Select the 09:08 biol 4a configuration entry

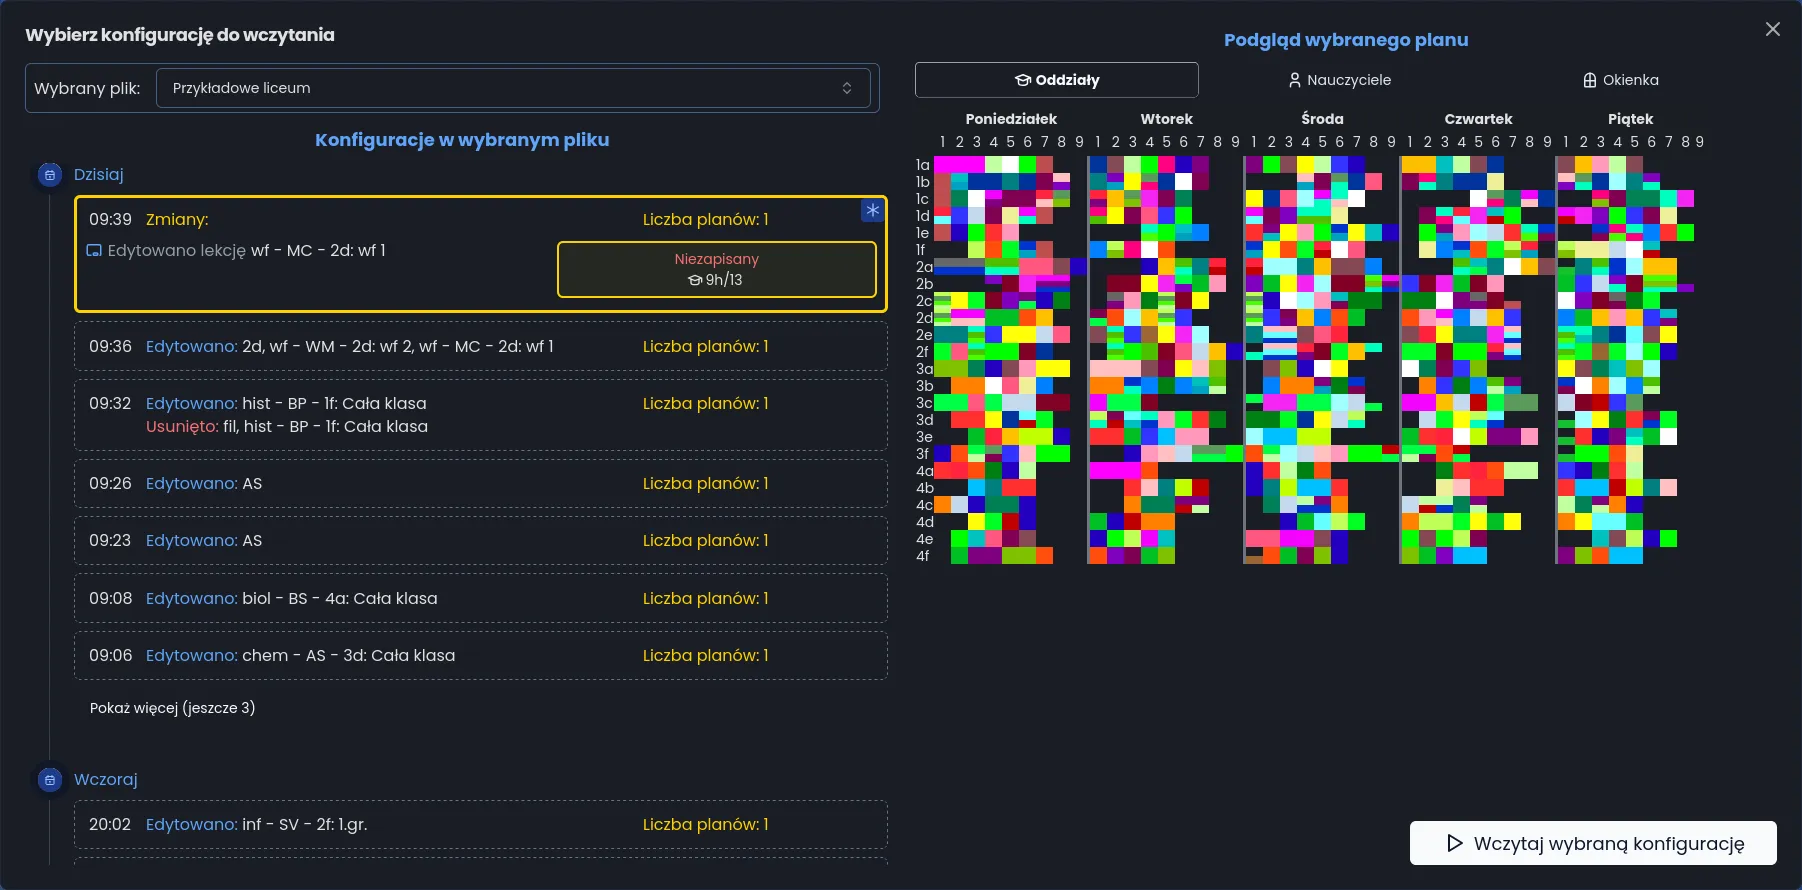tap(480, 598)
